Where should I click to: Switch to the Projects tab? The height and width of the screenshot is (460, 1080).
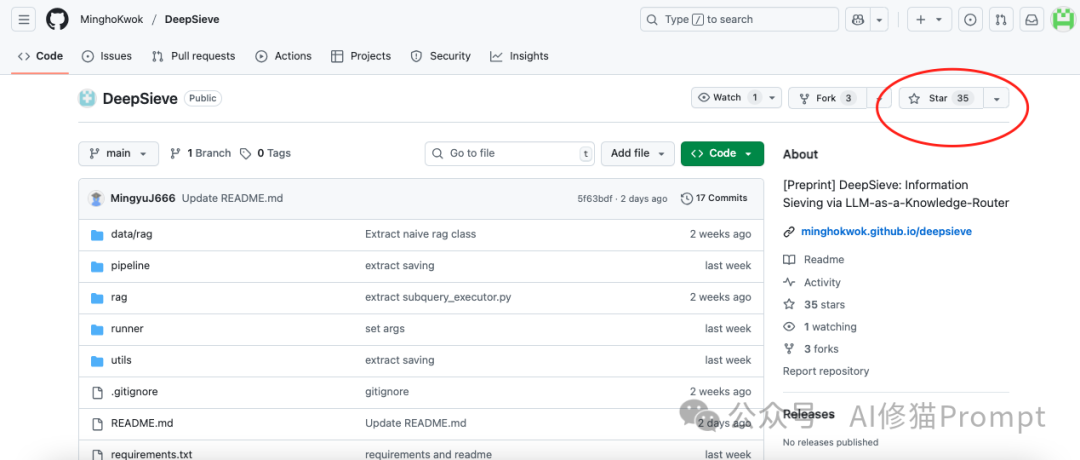361,56
